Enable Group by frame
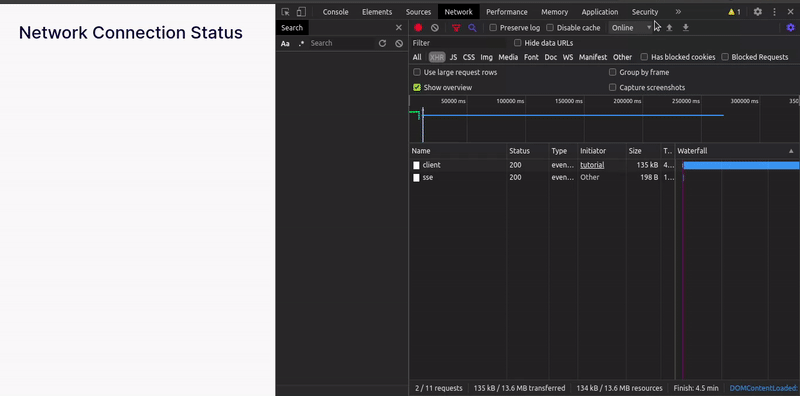 point(612,72)
